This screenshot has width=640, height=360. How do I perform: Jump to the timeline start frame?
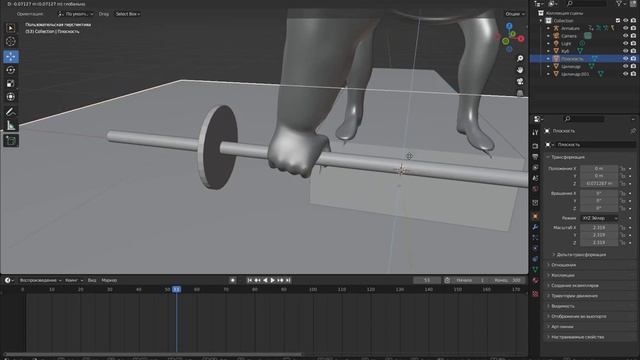pos(250,280)
